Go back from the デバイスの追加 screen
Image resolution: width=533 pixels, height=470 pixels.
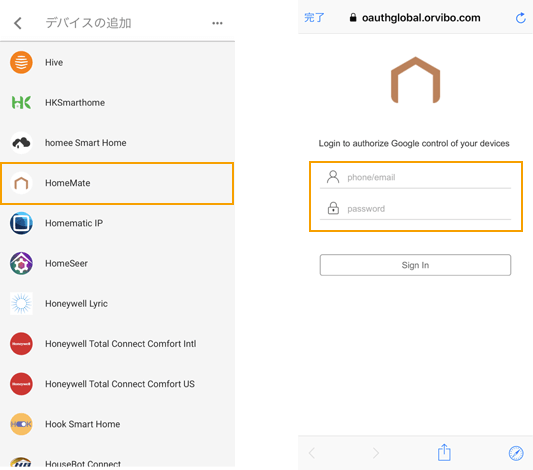coord(18,23)
